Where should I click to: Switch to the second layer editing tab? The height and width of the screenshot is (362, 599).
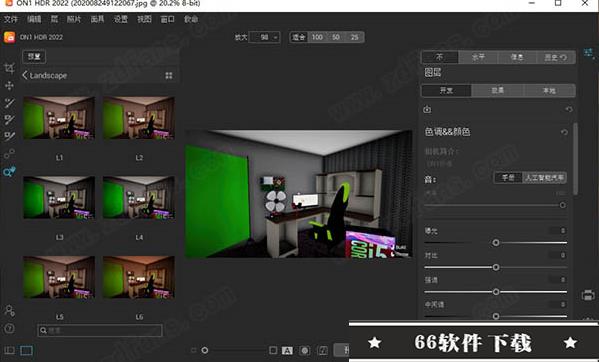(497, 90)
